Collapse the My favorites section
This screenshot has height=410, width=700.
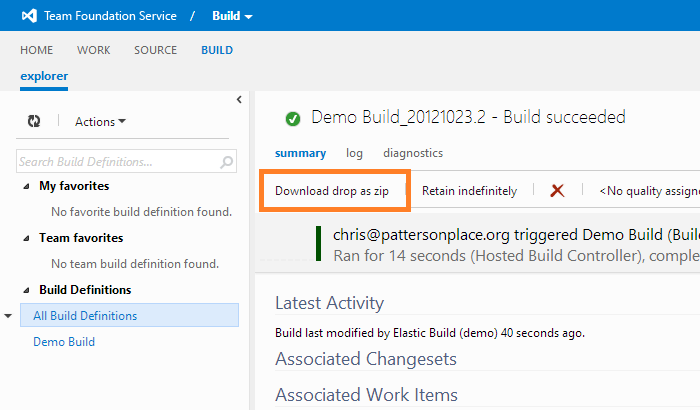(x=26, y=186)
